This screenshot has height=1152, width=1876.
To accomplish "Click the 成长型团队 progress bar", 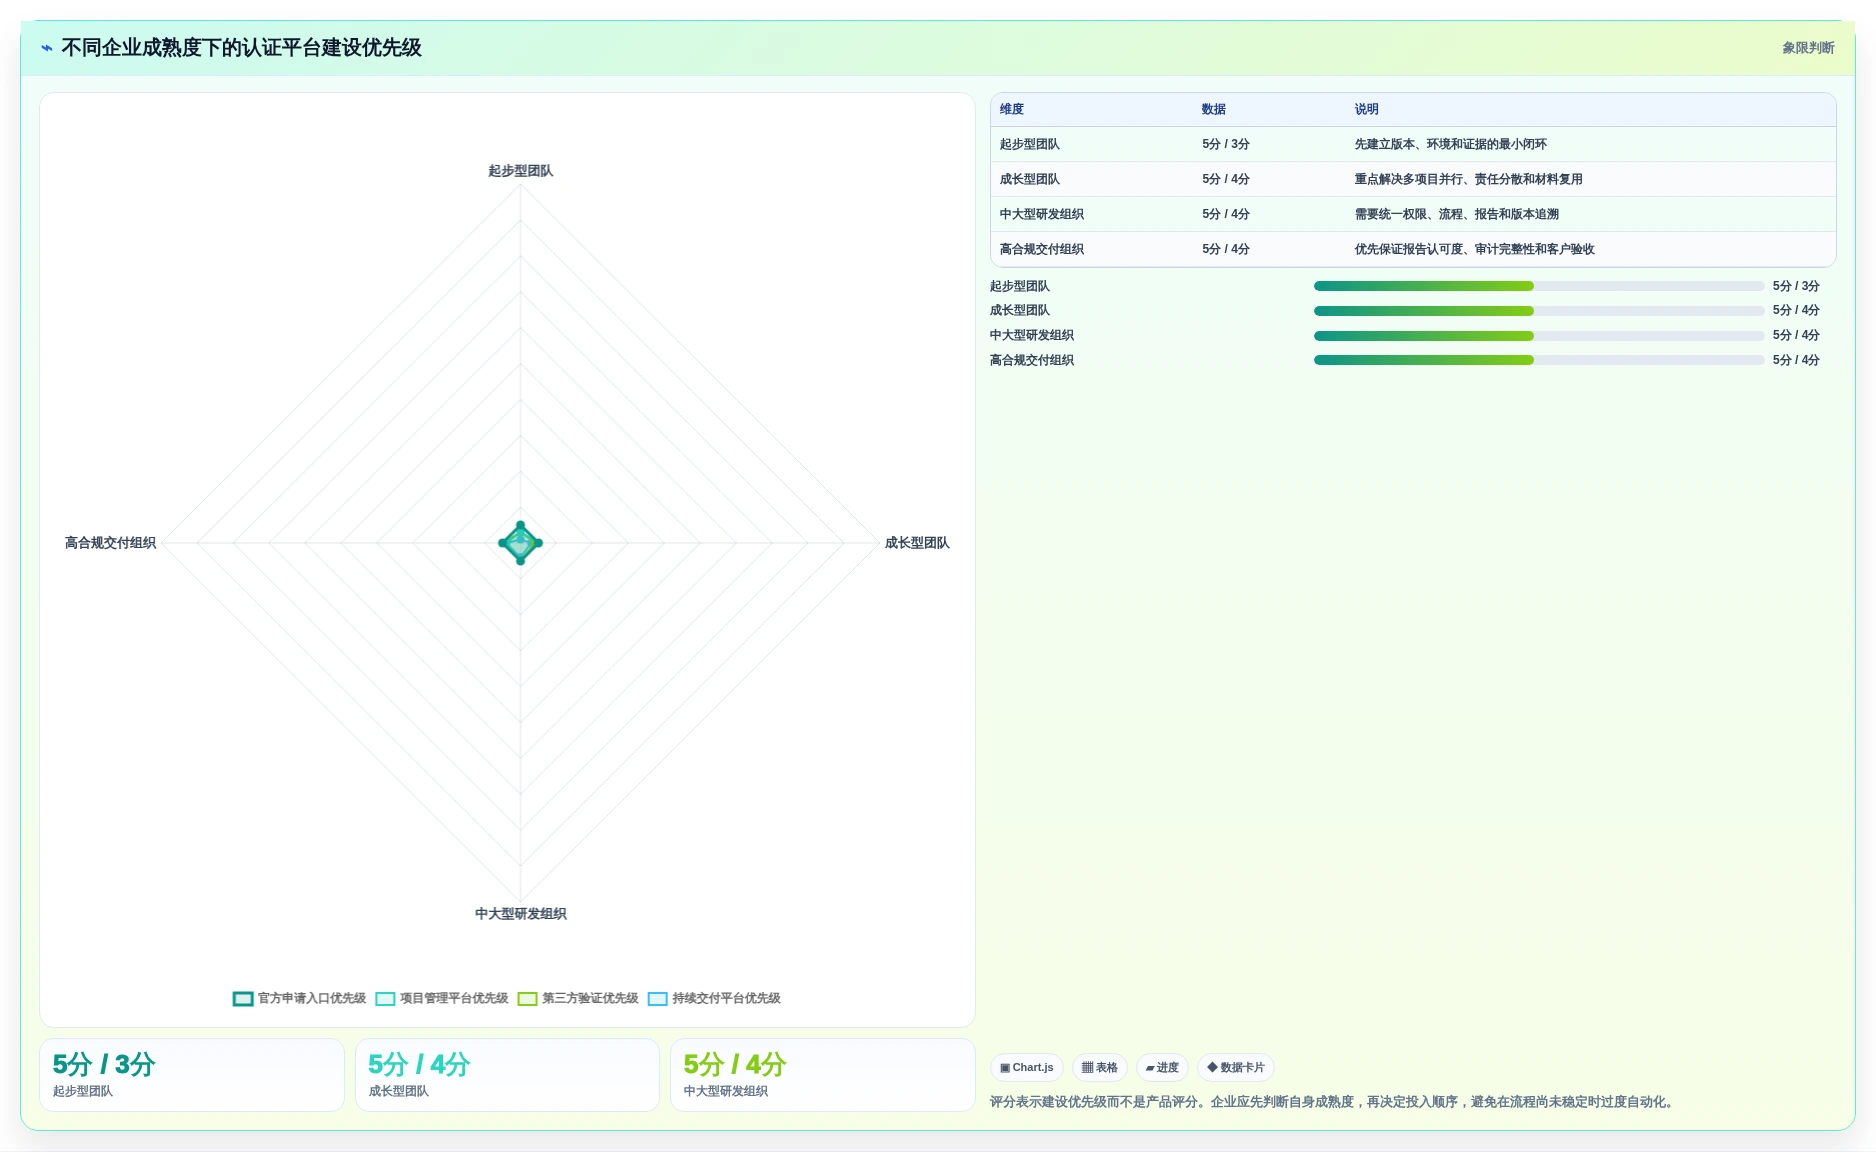I will [x=1539, y=311].
